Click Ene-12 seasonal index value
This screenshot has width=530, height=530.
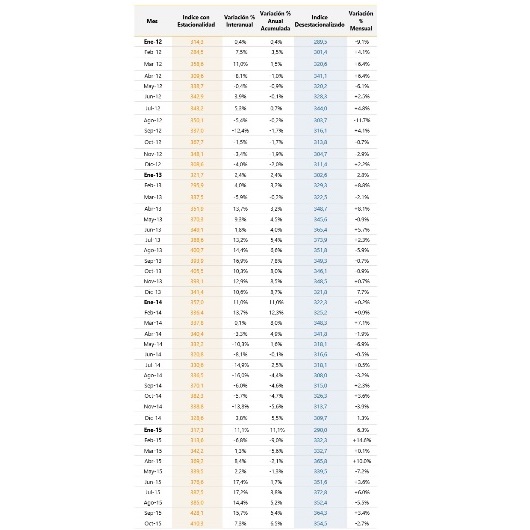point(197,42)
